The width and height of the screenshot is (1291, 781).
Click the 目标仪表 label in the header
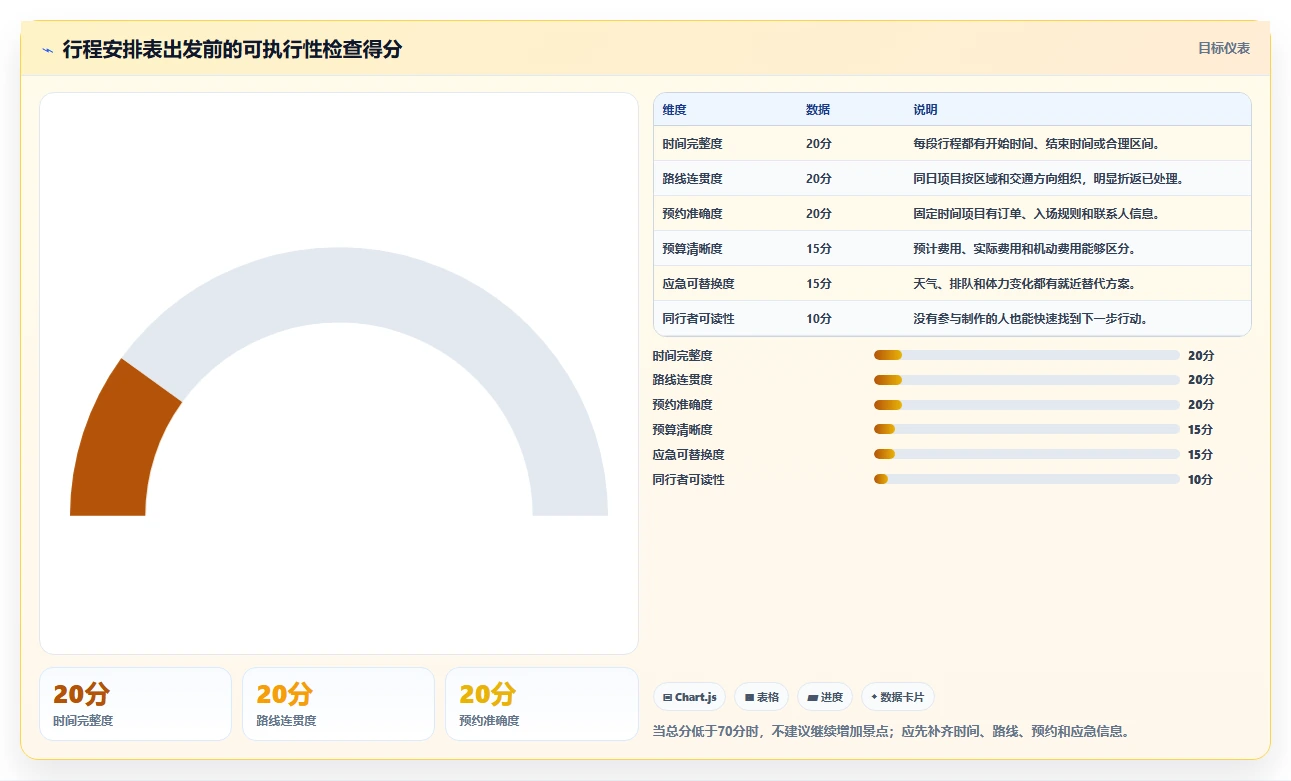1224,48
